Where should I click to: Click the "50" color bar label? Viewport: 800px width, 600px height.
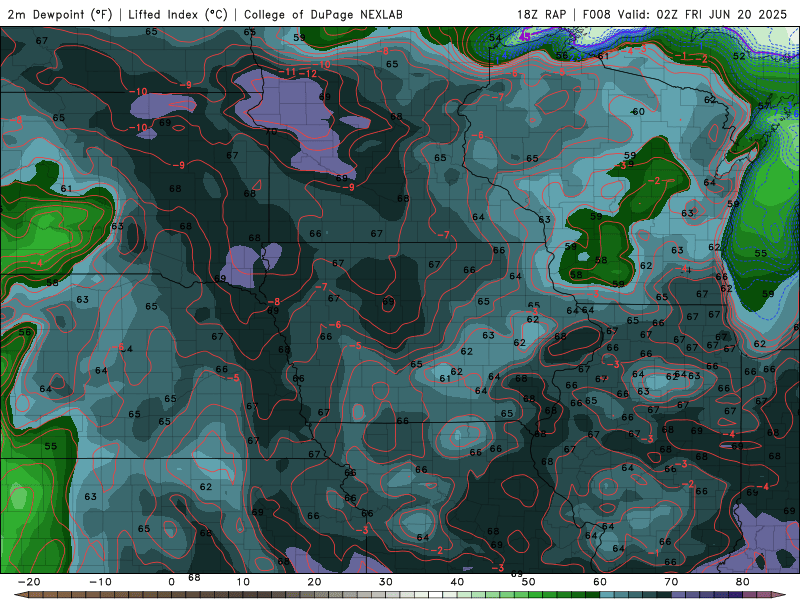tap(529, 582)
